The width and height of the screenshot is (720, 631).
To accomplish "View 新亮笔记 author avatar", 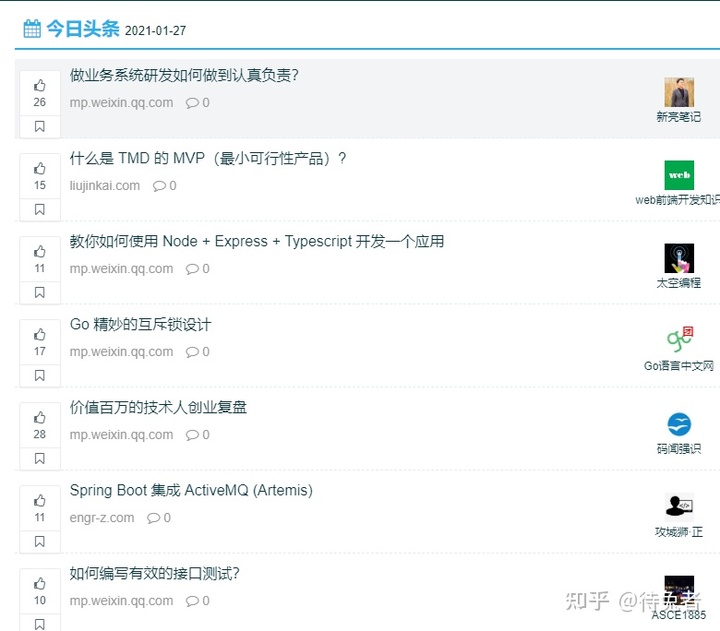I will (679, 93).
